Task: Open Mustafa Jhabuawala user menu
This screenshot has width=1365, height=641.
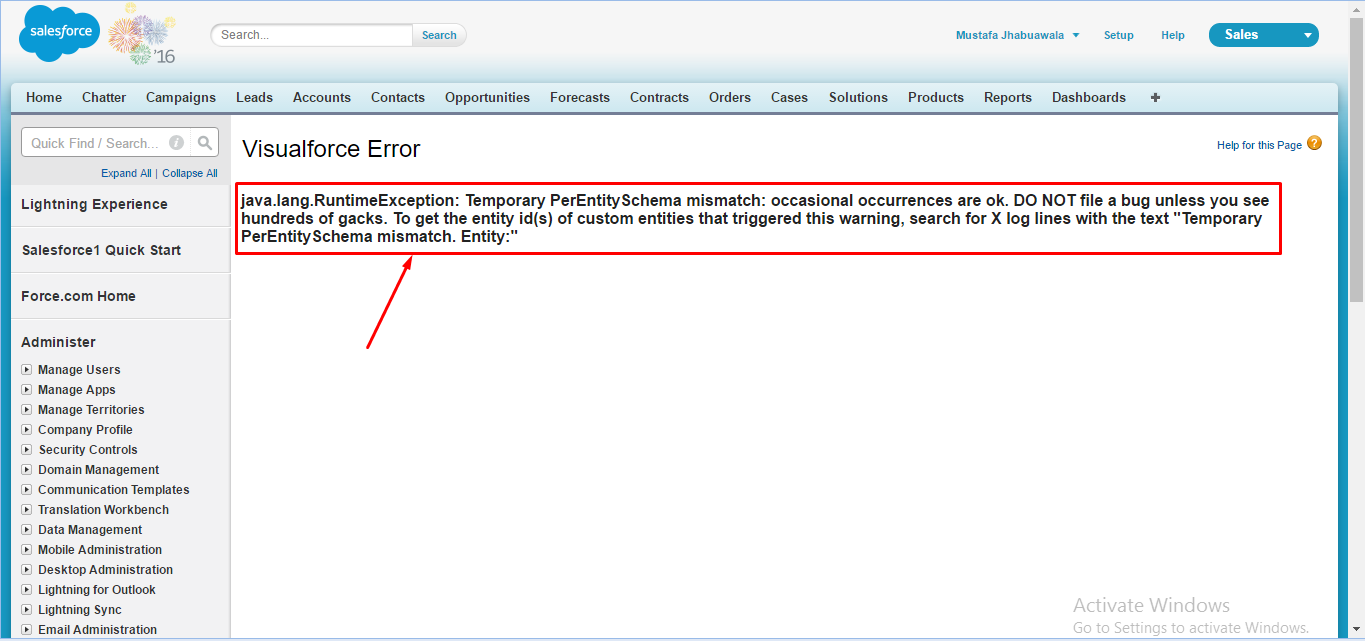Action: (1017, 35)
